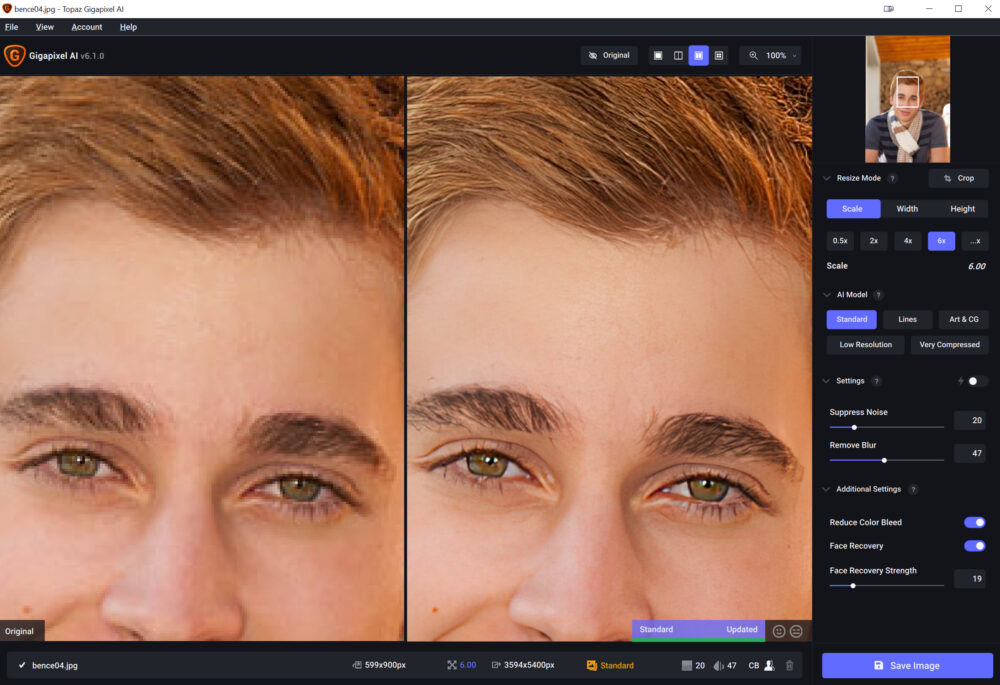This screenshot has width=1000, height=685.
Task: Click the neutral face rating icon
Action: point(796,631)
